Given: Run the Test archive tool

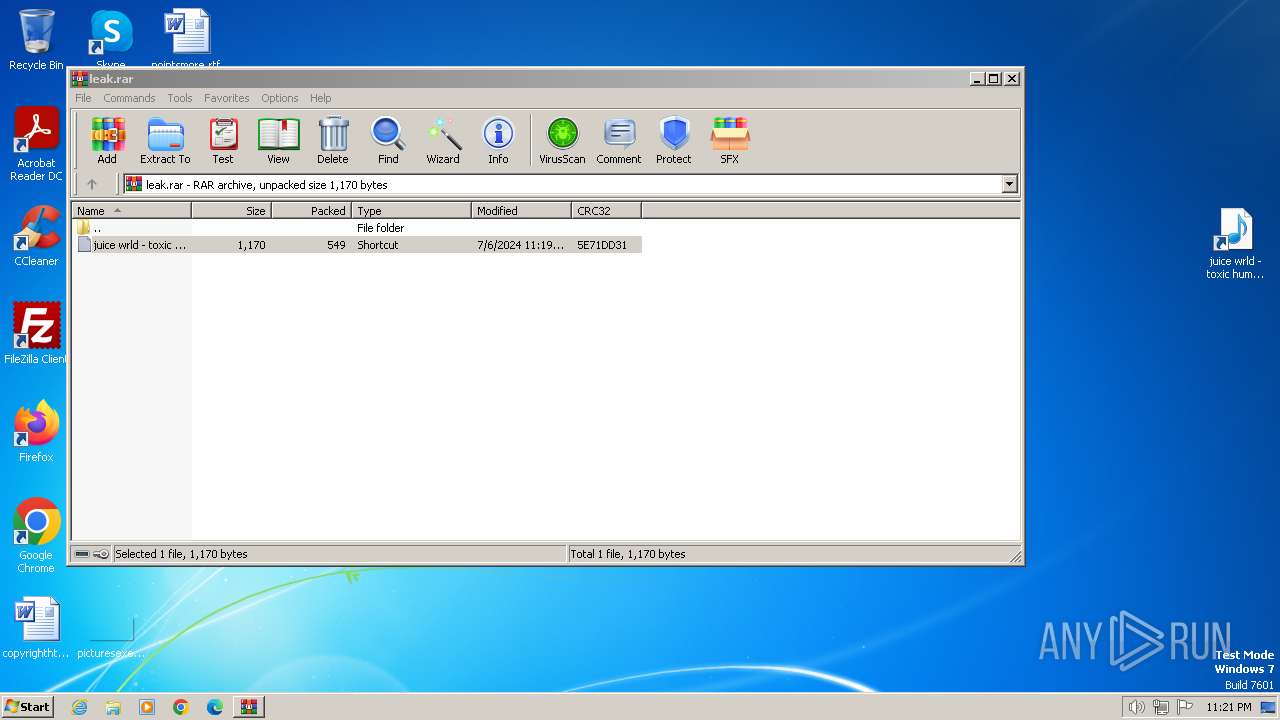Looking at the screenshot, I should click(223, 140).
